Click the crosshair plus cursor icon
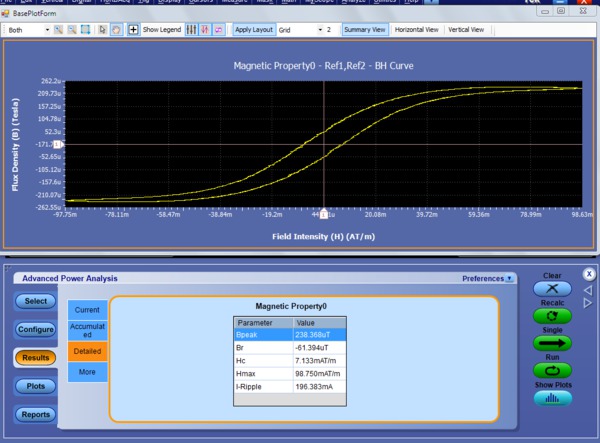Image resolution: width=600 pixels, height=443 pixels. (133, 30)
